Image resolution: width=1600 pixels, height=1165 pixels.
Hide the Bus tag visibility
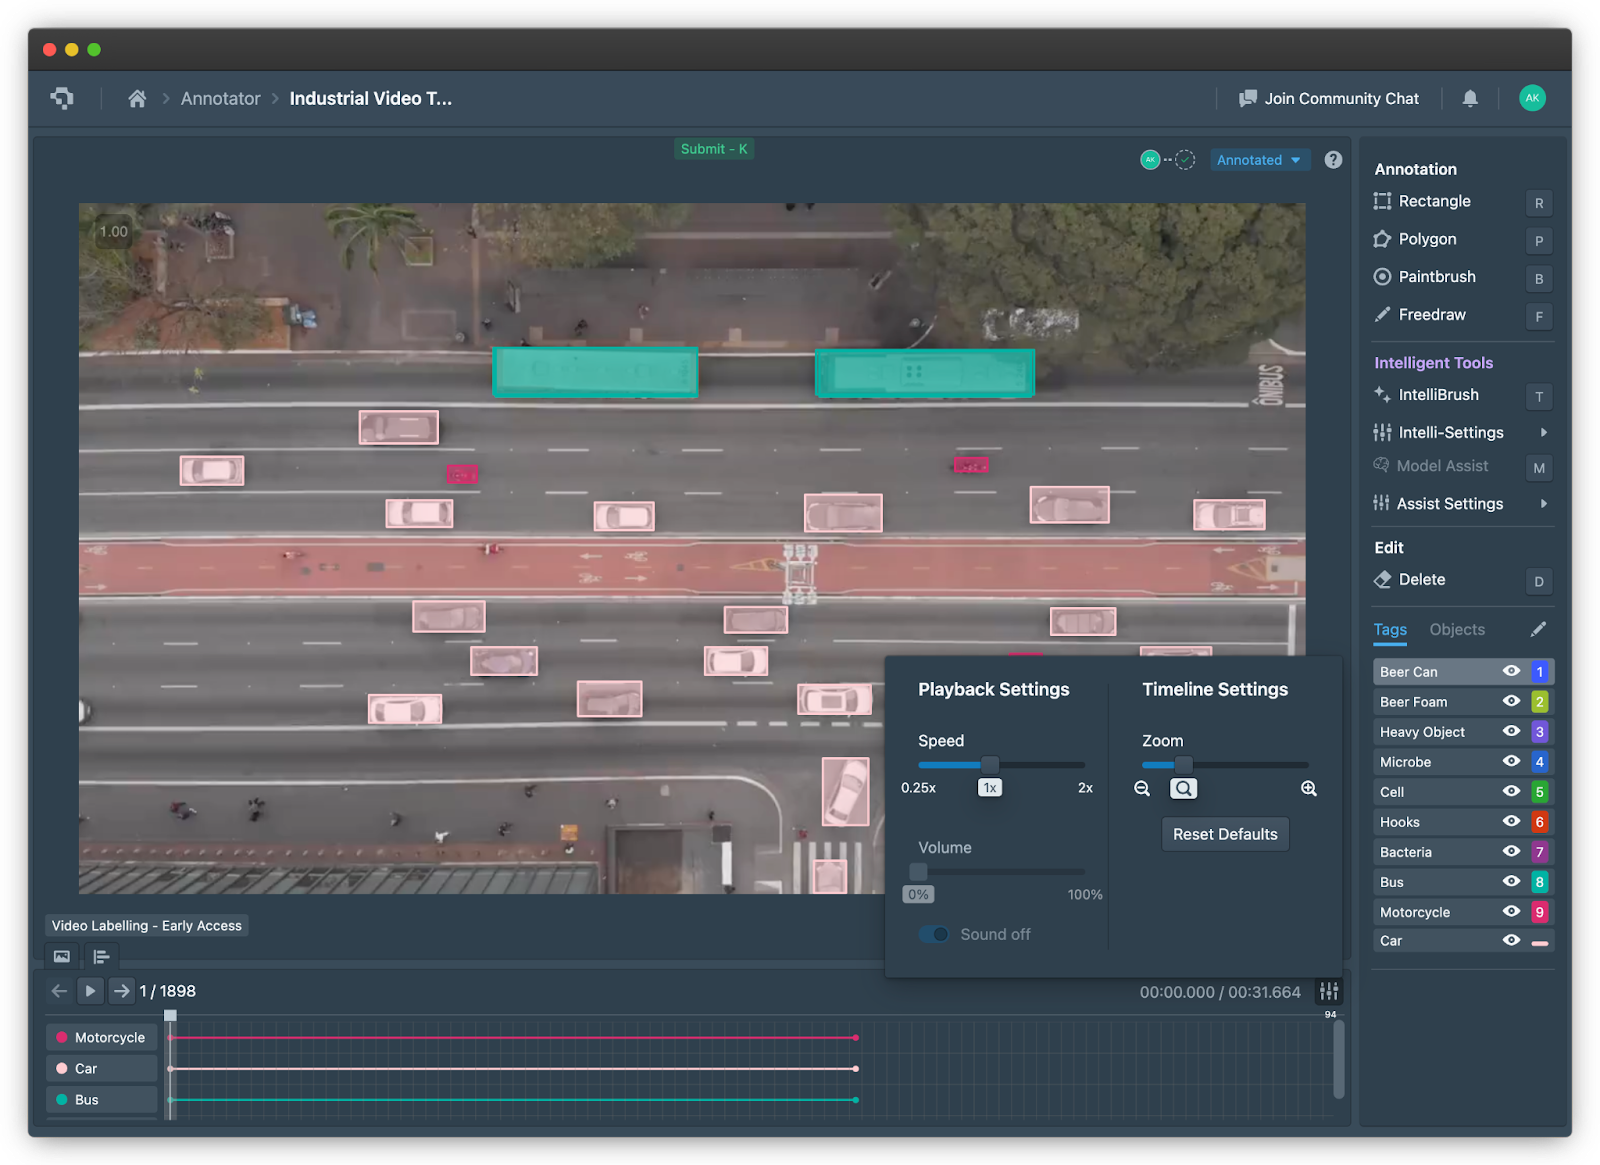[x=1510, y=881]
